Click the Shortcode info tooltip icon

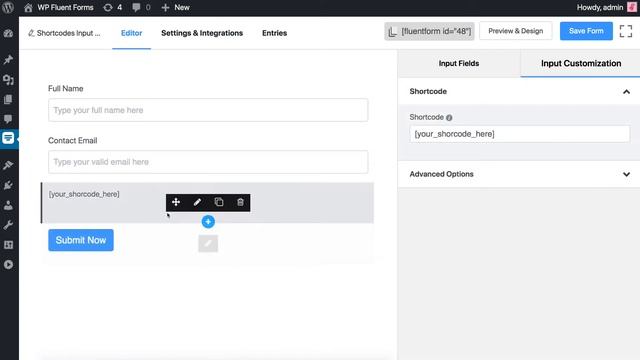point(449,118)
